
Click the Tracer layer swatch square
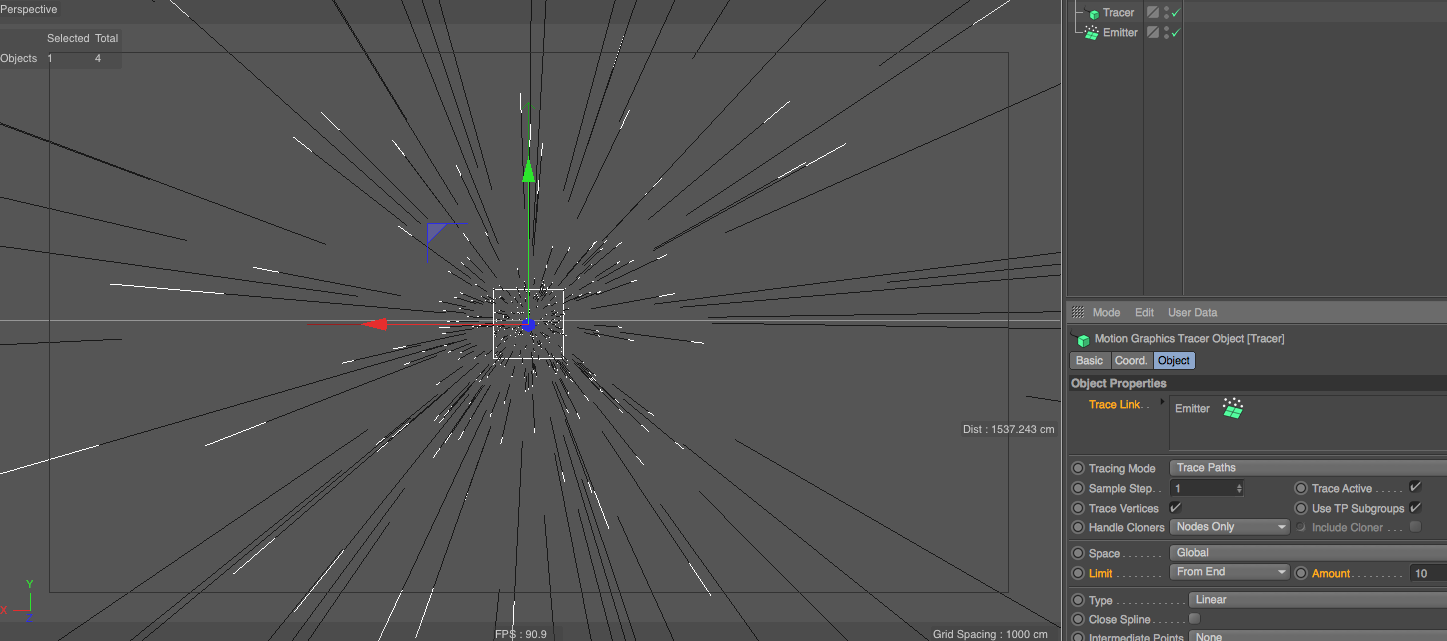click(x=1153, y=13)
